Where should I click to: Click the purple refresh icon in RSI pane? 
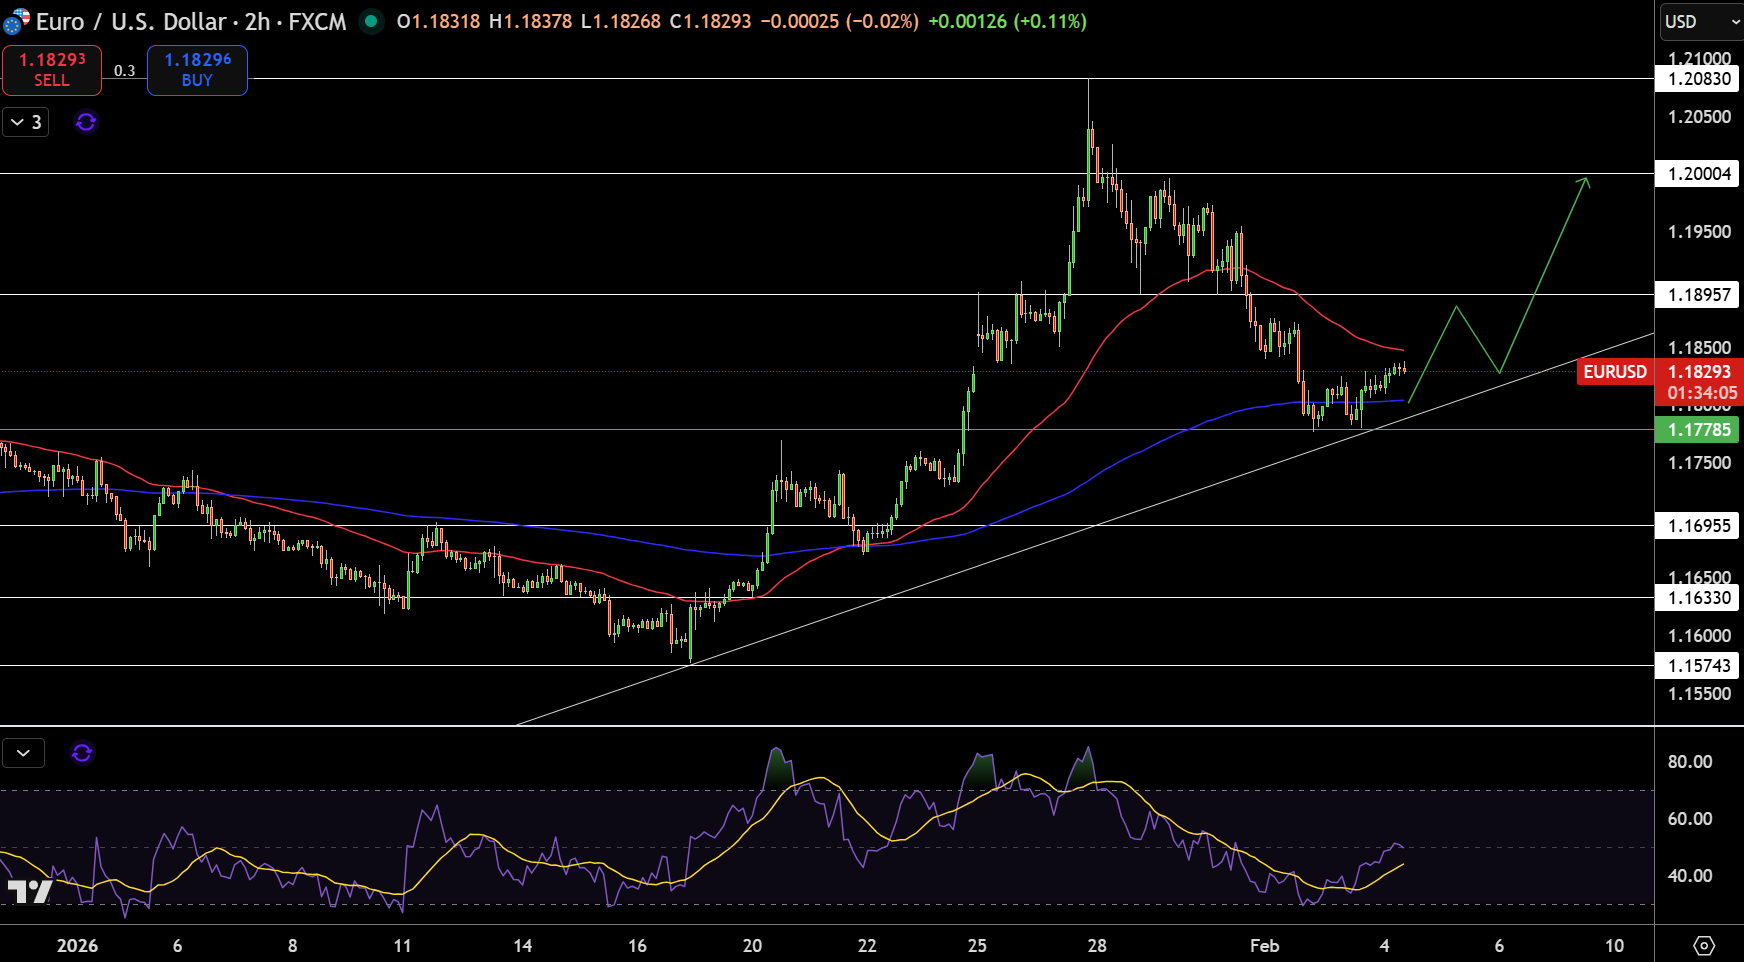click(82, 752)
